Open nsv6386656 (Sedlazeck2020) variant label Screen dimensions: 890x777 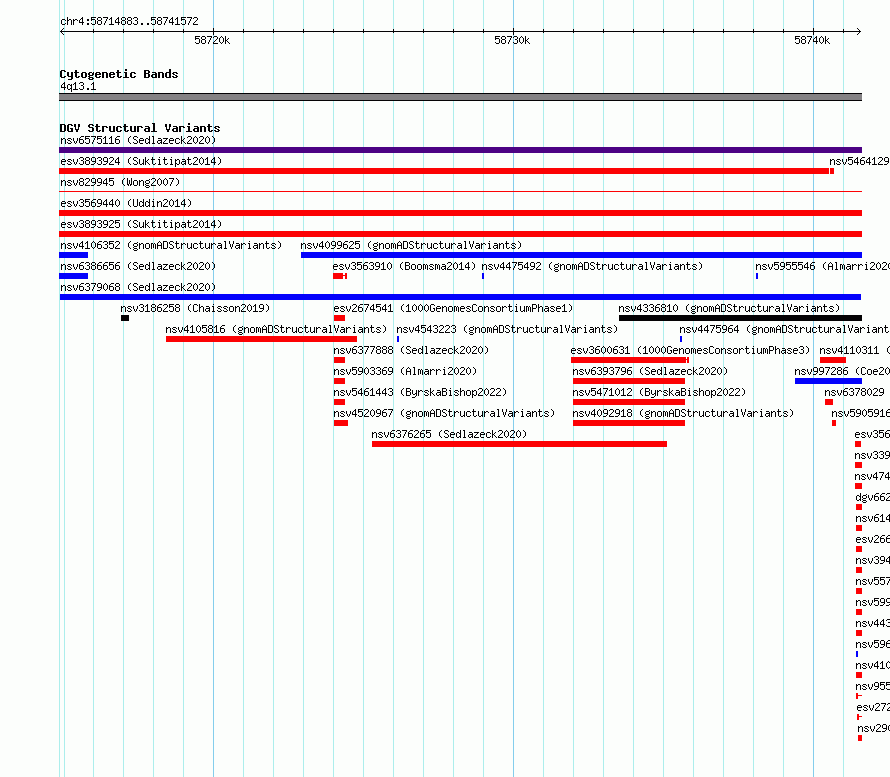[138, 266]
